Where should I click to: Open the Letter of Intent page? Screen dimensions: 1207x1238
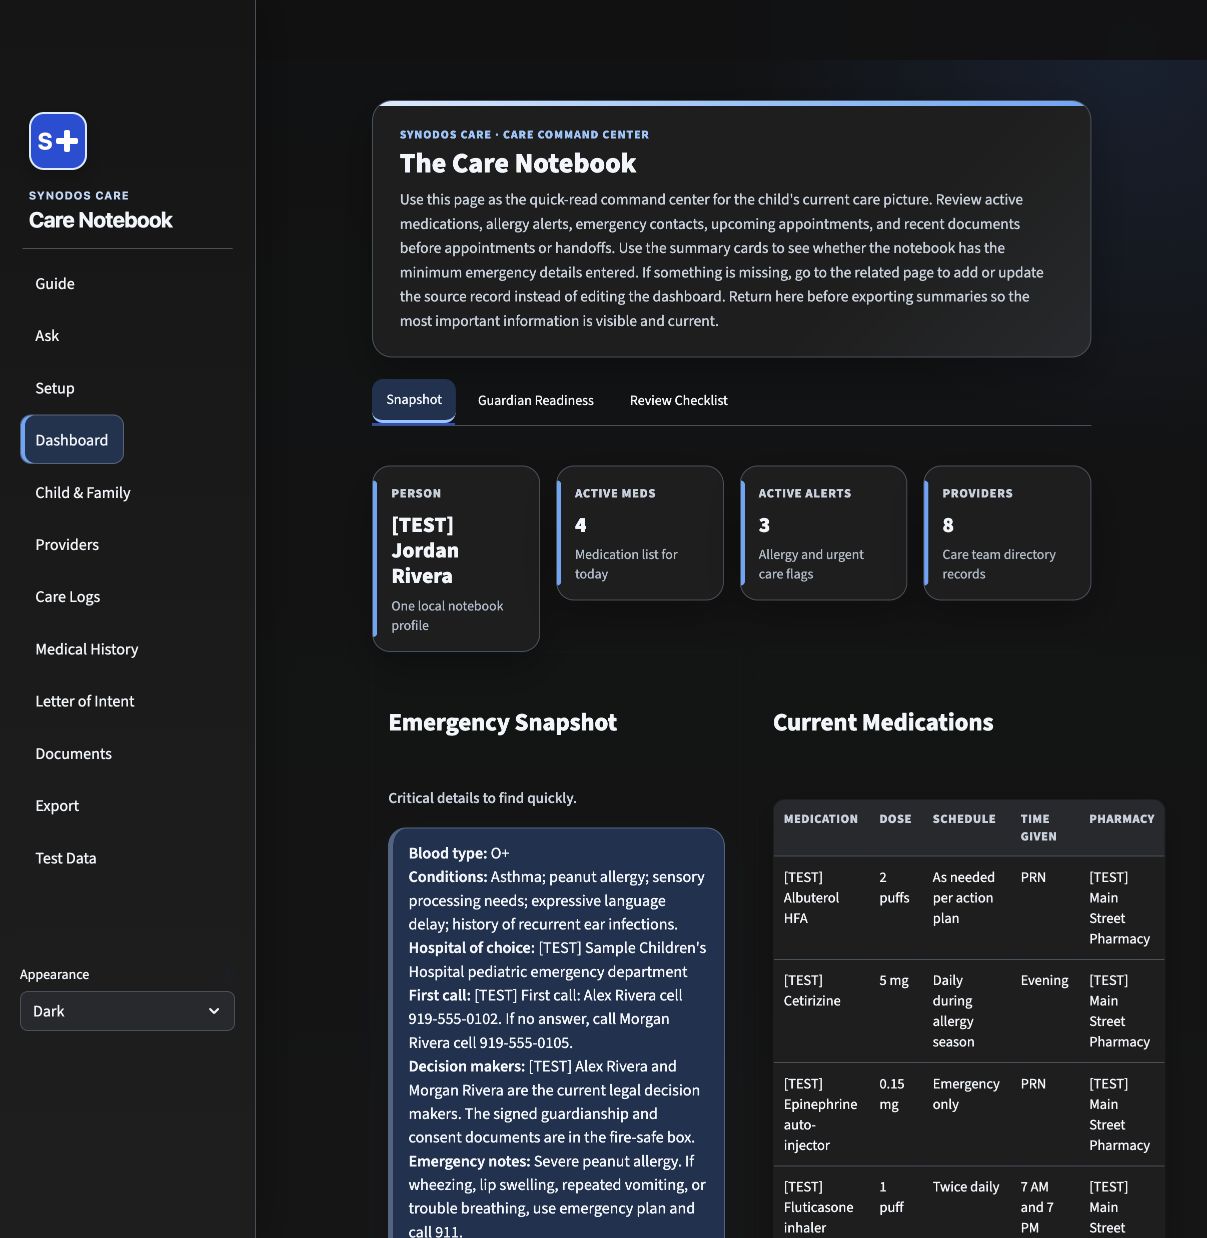85,701
